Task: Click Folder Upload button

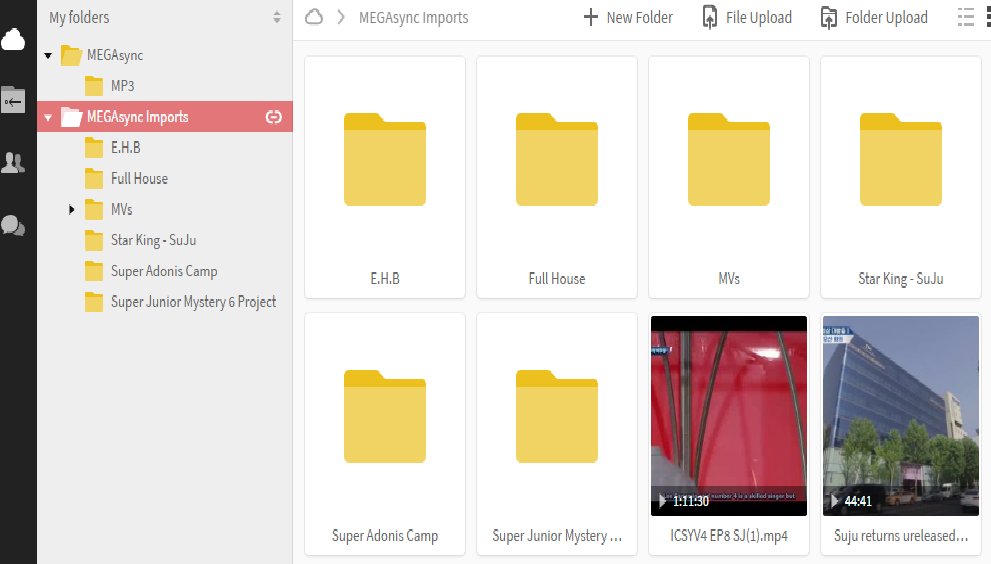Action: [874, 17]
